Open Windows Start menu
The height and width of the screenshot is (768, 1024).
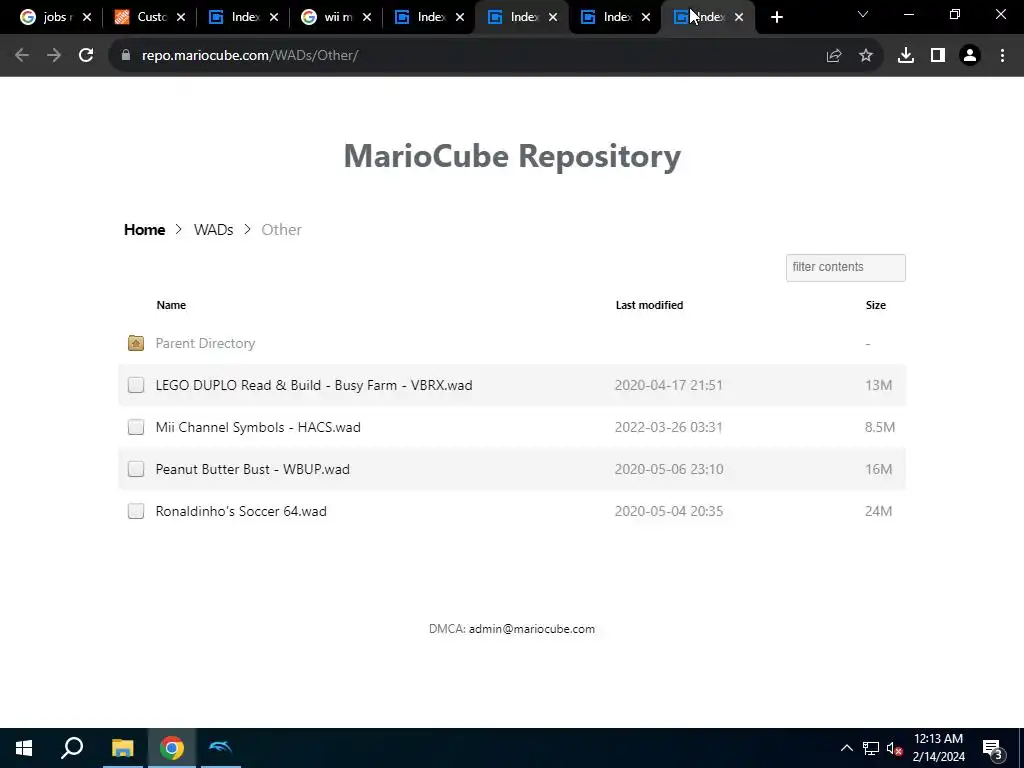pos(24,748)
